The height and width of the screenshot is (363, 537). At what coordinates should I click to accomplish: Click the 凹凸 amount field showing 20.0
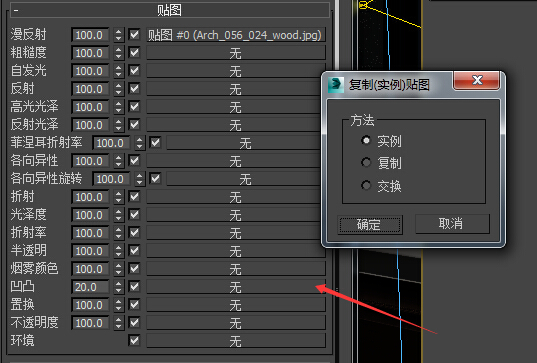point(91,287)
